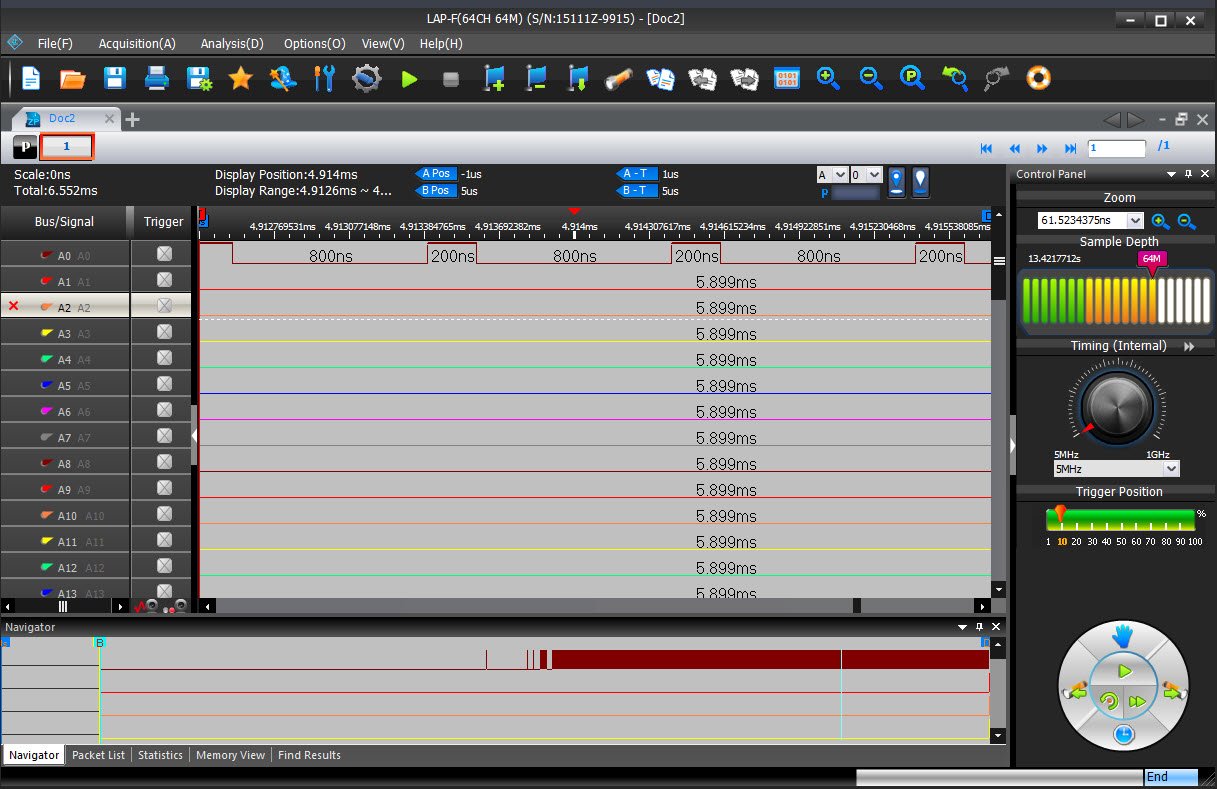This screenshot has height=789, width=1217.
Task: Open file with the folder icon
Action: [x=73, y=78]
